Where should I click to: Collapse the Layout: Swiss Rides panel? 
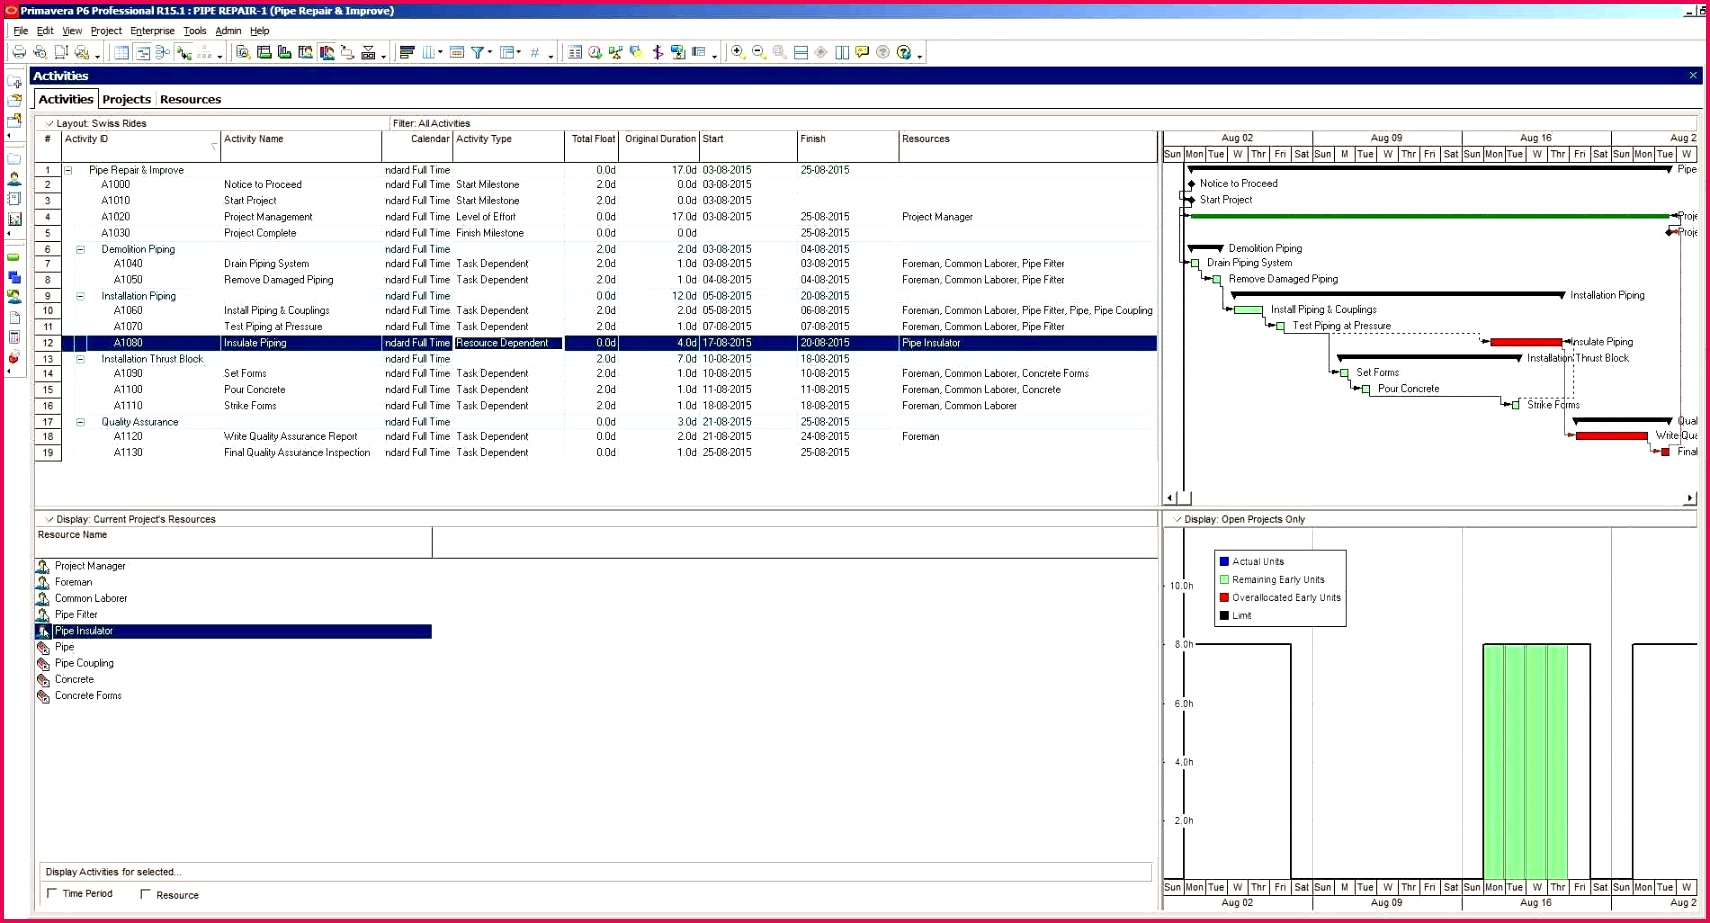(49, 123)
